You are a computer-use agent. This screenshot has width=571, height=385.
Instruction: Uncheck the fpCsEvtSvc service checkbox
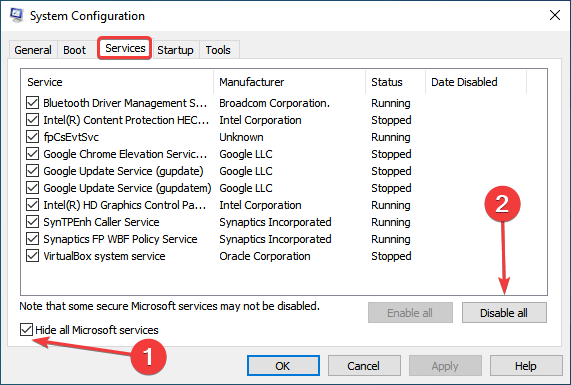pos(32,137)
